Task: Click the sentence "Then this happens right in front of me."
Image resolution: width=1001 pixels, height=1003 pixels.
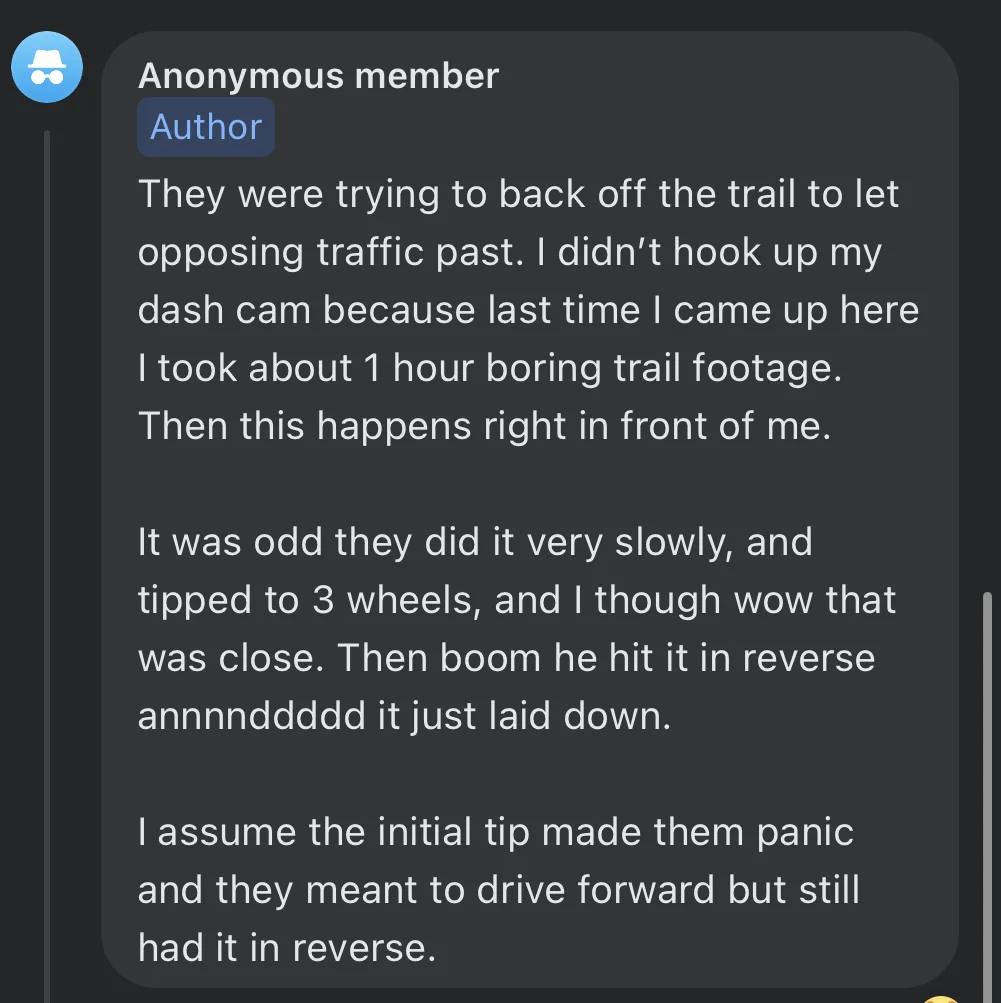Action: tap(484, 426)
